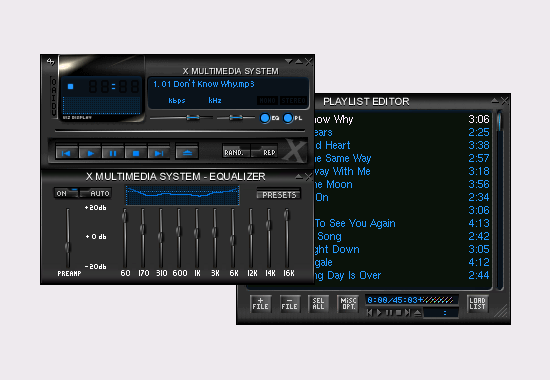The width and height of the screenshot is (550, 380).
Task: Select the playlist row with duration 4:12
Action: point(401,262)
